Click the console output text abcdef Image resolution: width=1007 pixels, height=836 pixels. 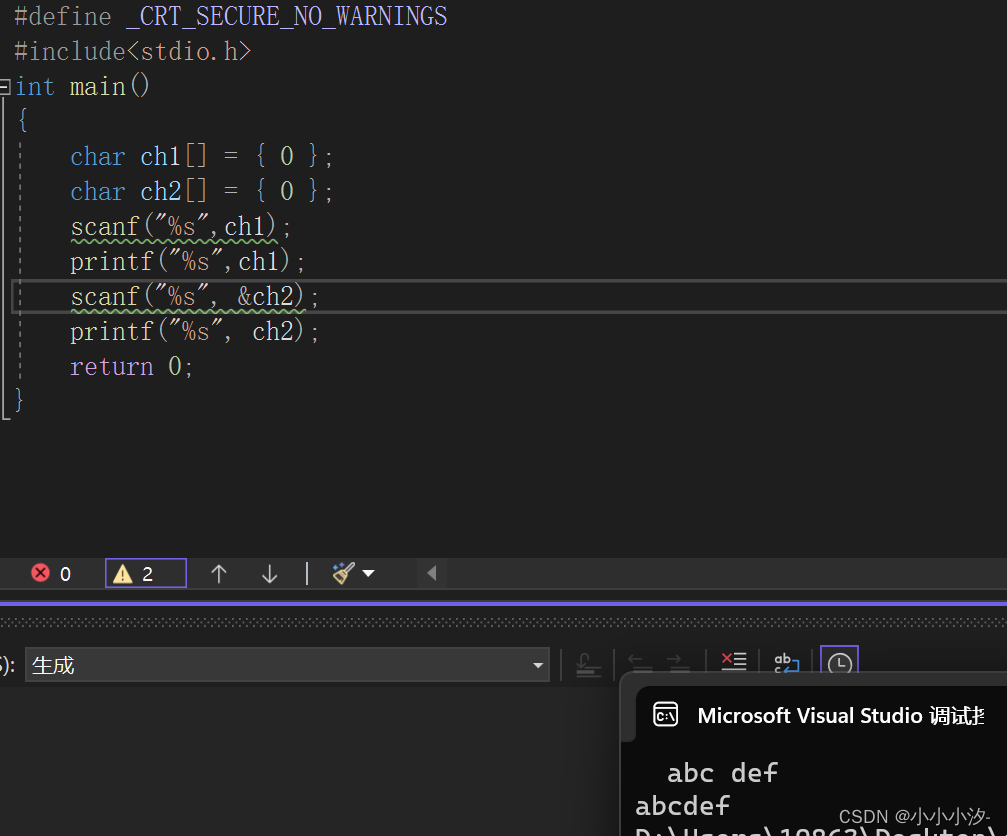tap(683, 806)
